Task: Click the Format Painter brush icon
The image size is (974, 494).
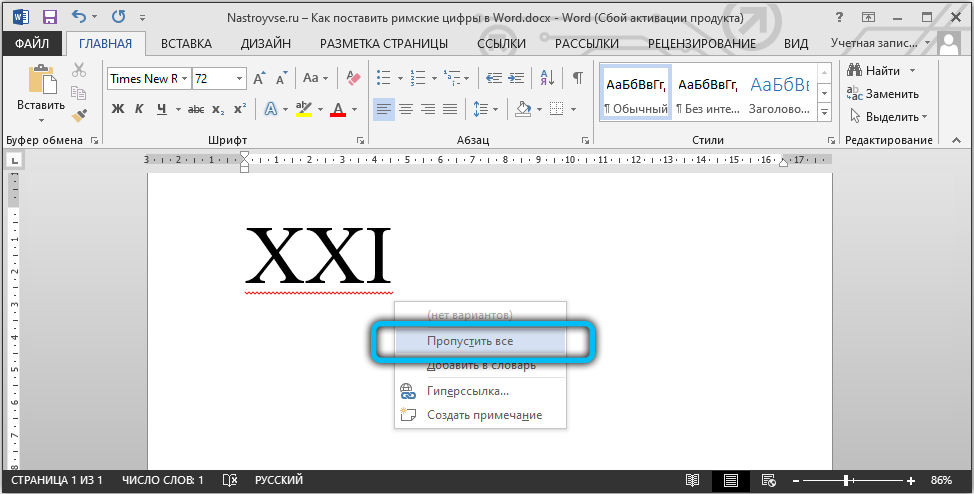Action: (x=80, y=115)
